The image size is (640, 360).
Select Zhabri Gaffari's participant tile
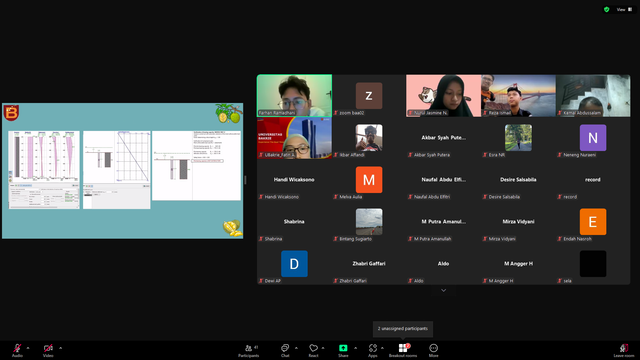[369, 264]
